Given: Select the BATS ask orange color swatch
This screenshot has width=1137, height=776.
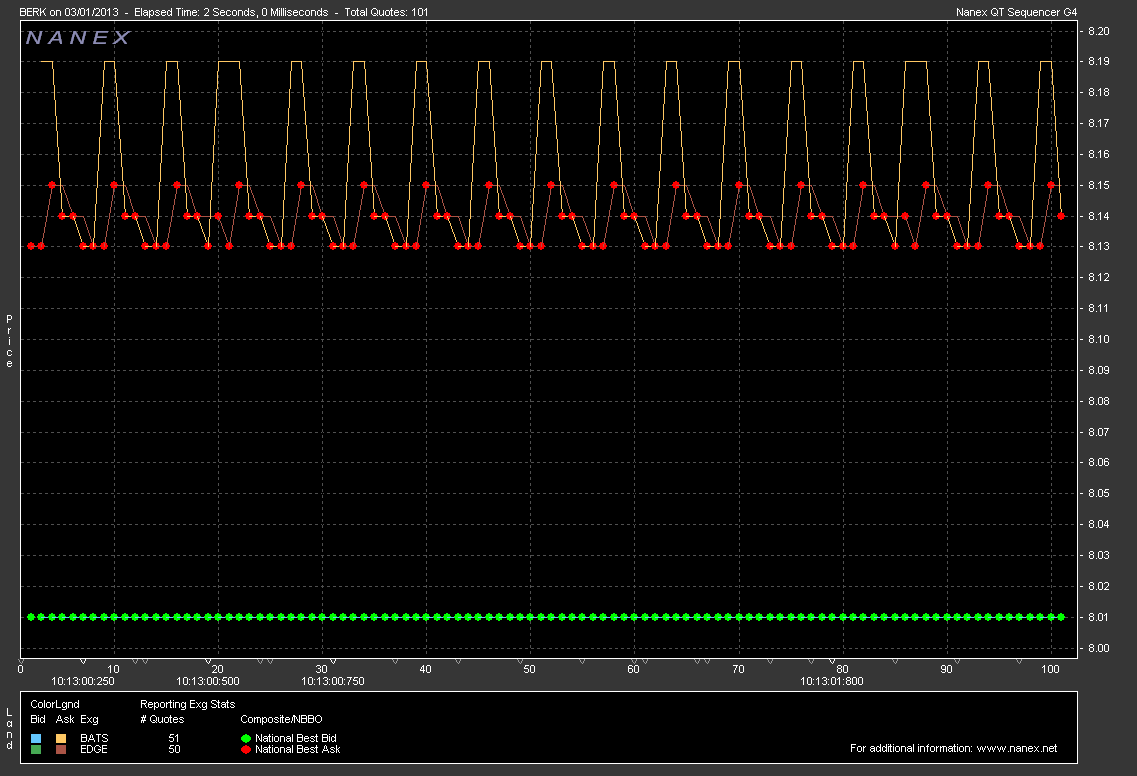Looking at the screenshot, I should click(62, 738).
